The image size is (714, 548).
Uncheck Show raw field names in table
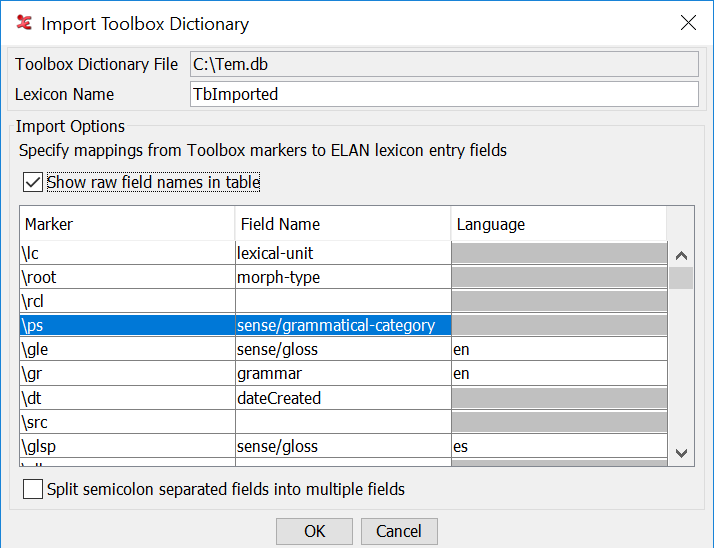click(x=33, y=182)
